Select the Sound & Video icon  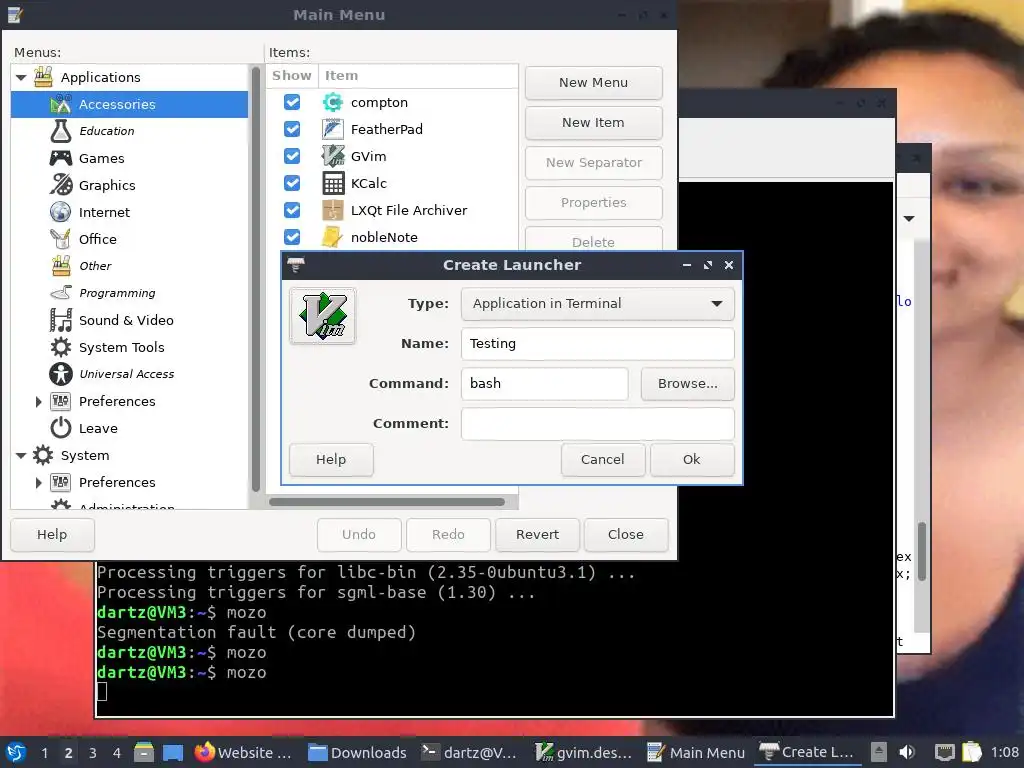61,320
